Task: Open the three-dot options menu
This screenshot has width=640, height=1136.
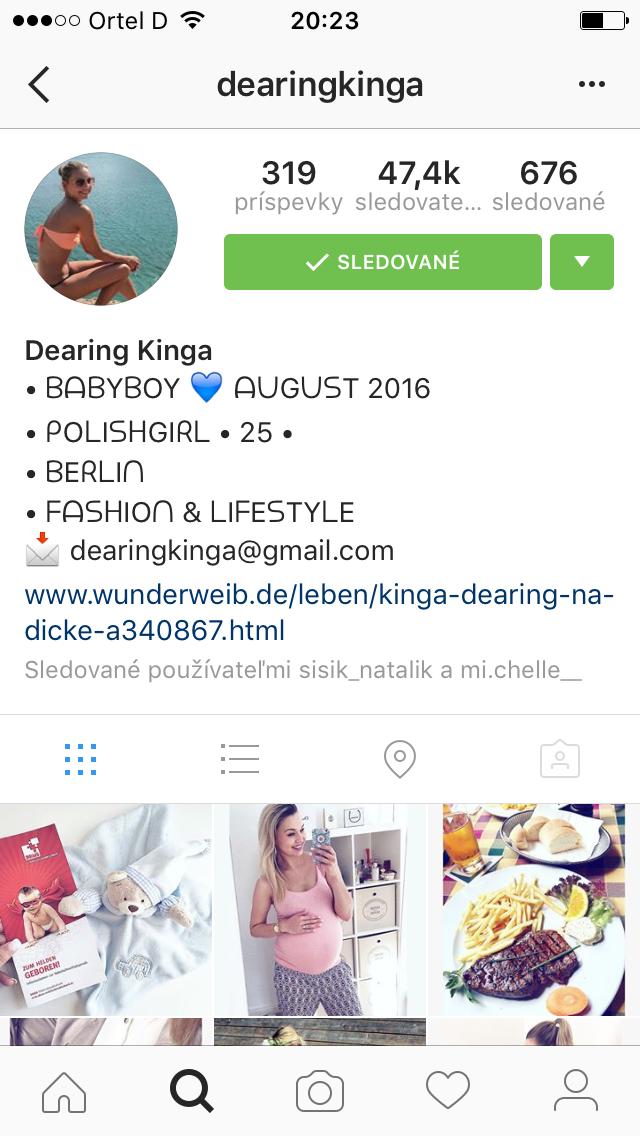Action: [x=591, y=85]
